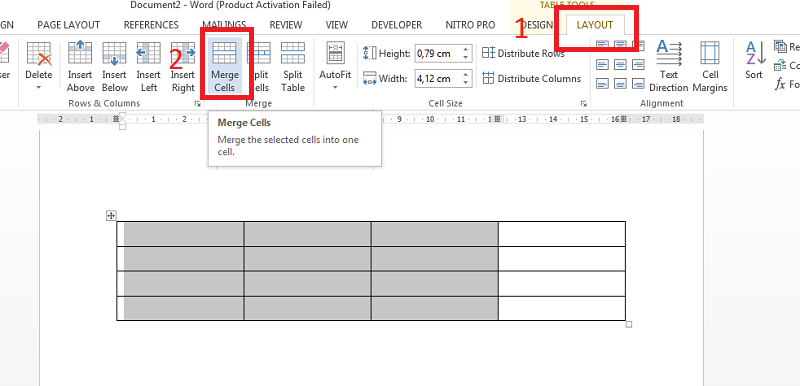Click the Align Bottom Center icon
The width and height of the screenshot is (800, 386).
point(620,83)
